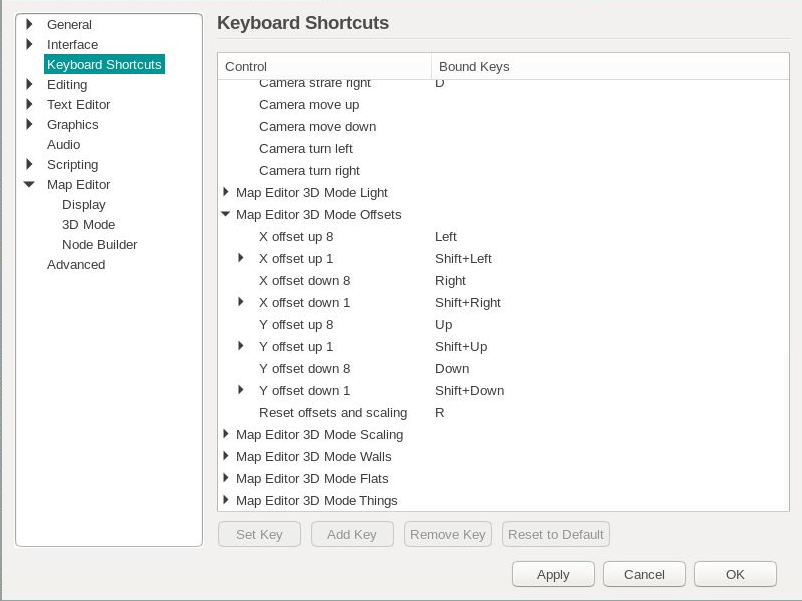Open the General preferences page
802x601 pixels.
pos(69,25)
